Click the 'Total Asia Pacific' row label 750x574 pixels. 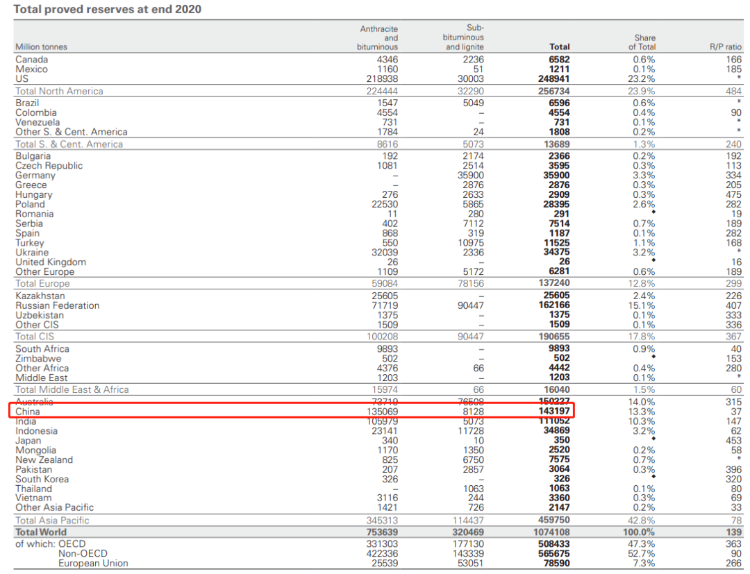(53, 521)
